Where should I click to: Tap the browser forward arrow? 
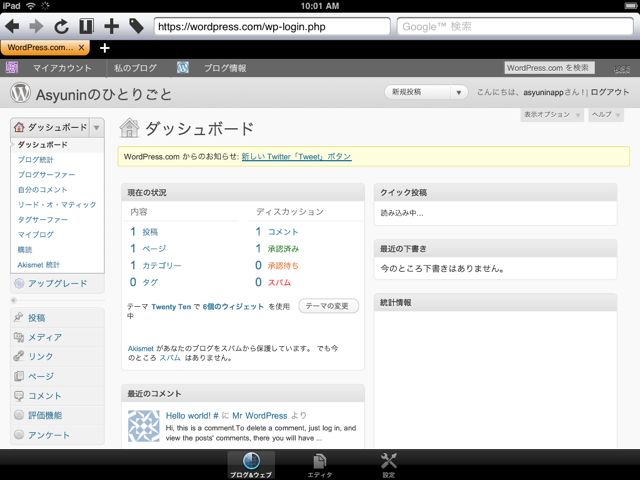click(x=36, y=27)
